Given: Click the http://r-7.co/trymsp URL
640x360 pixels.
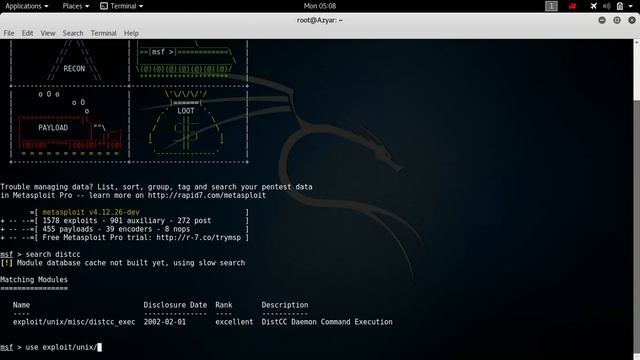Looking at the screenshot, I should click(198, 238).
